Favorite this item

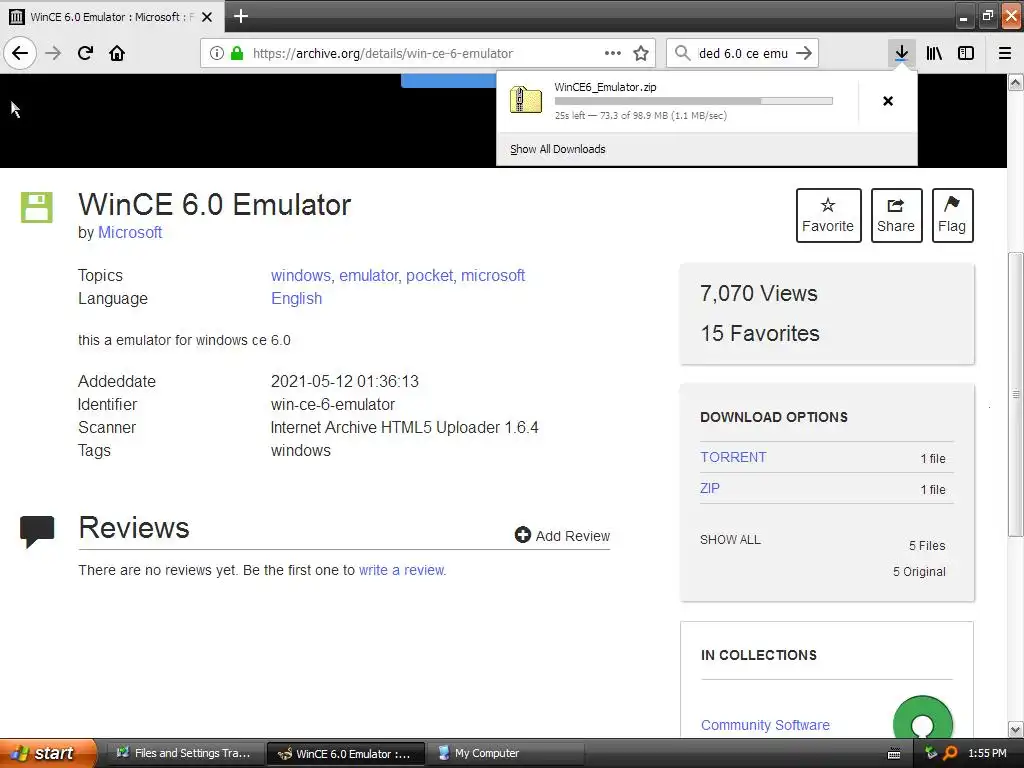(828, 216)
